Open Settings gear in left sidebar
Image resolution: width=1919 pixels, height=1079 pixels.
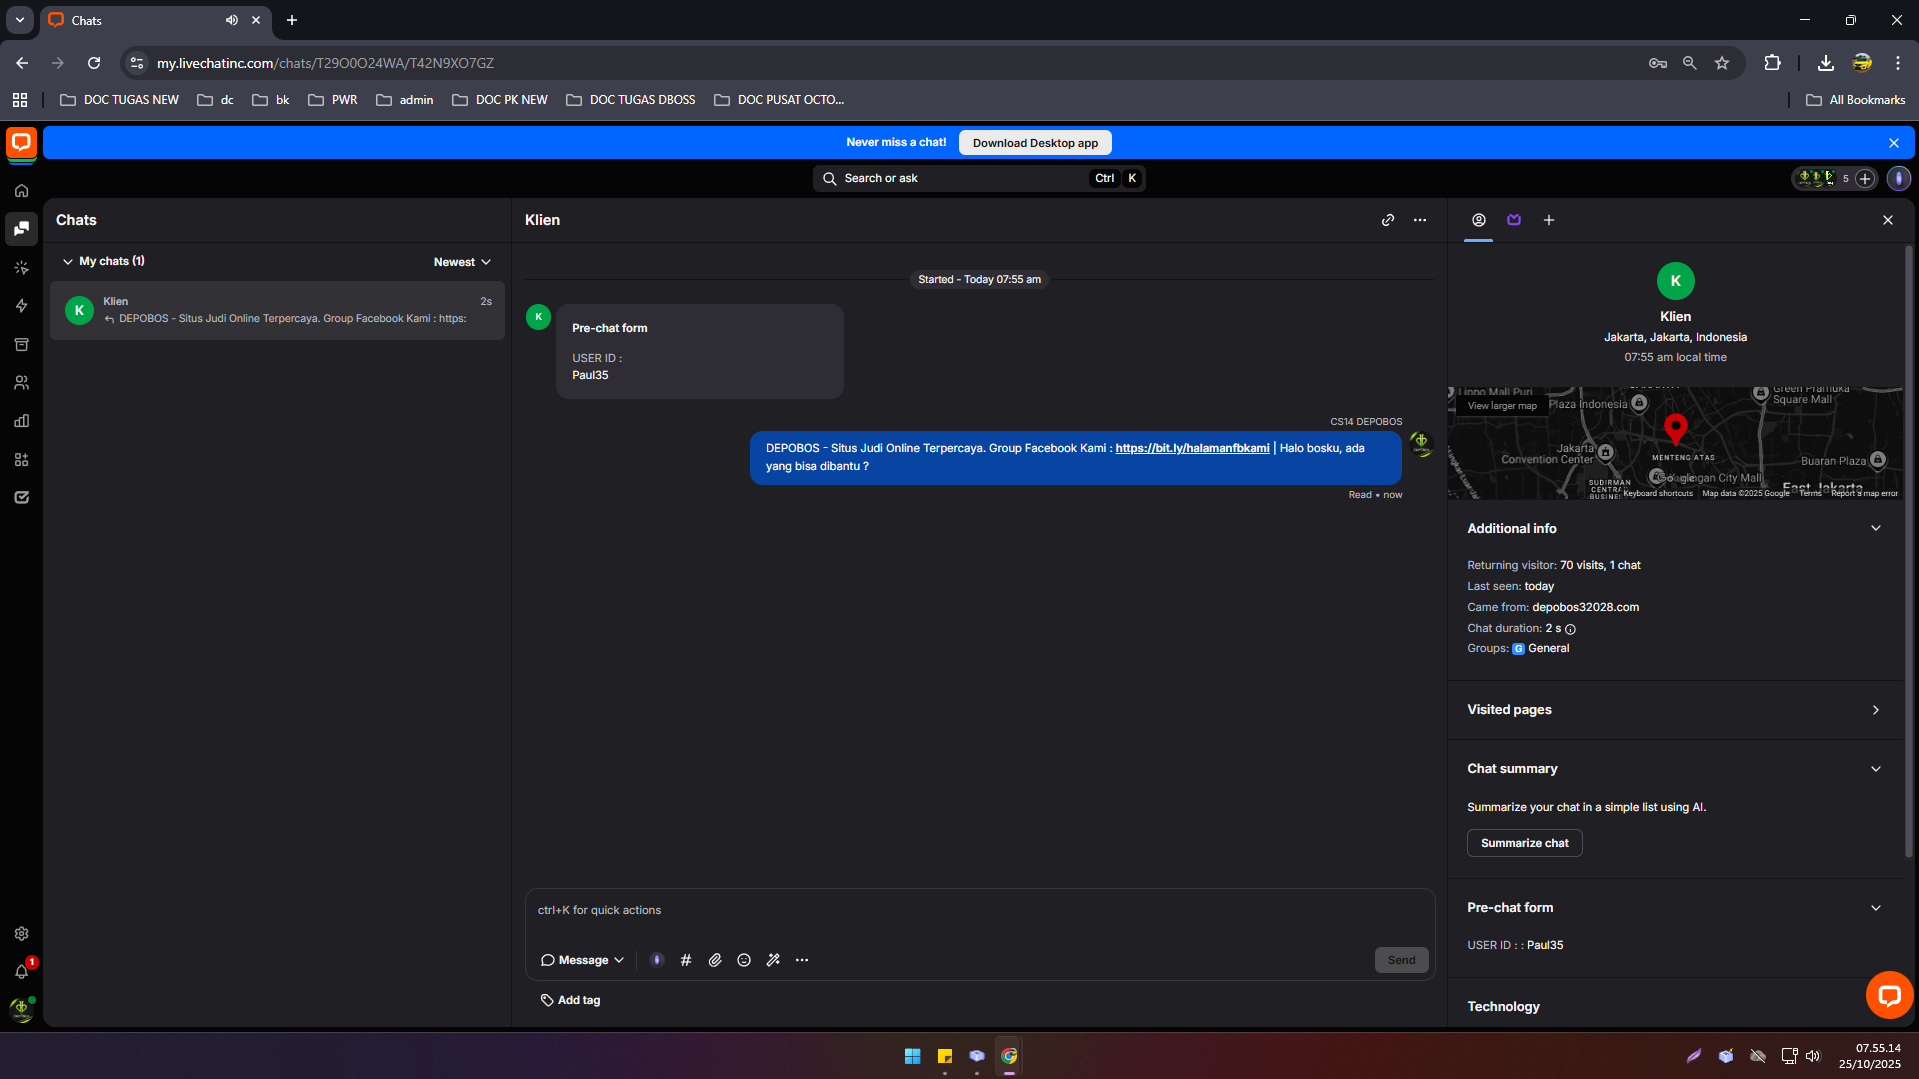click(x=21, y=934)
